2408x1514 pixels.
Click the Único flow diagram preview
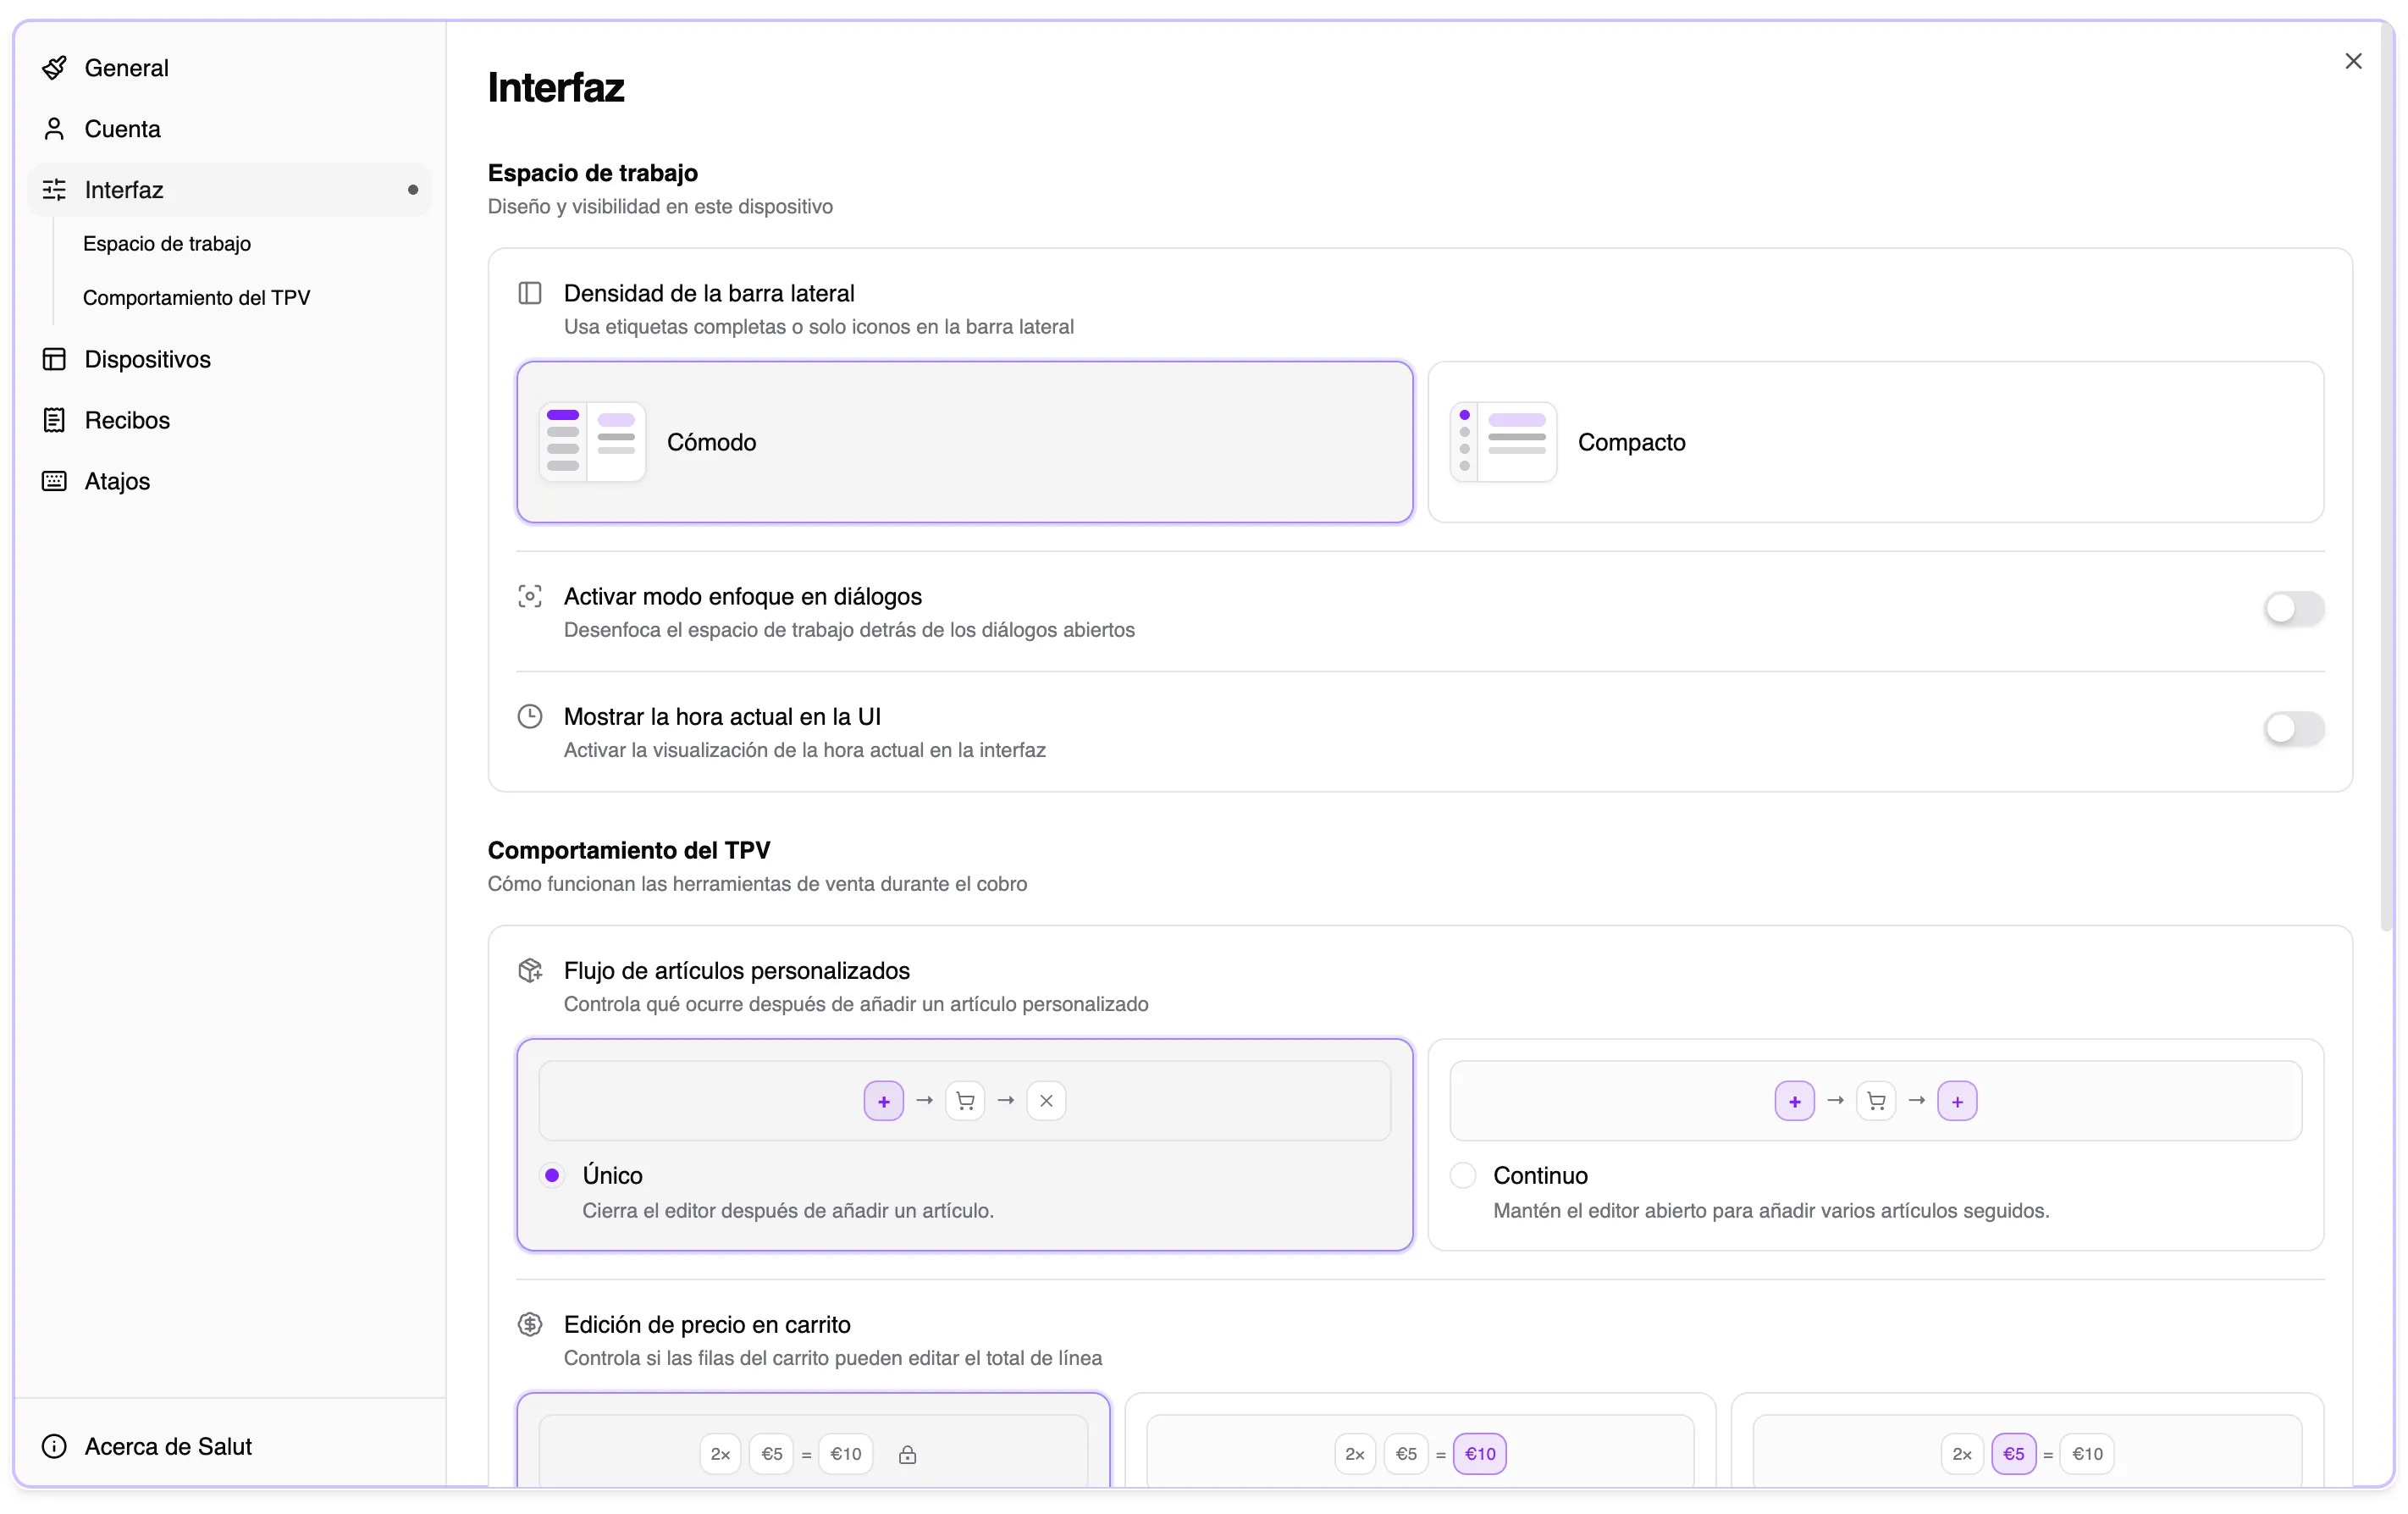[964, 1101]
